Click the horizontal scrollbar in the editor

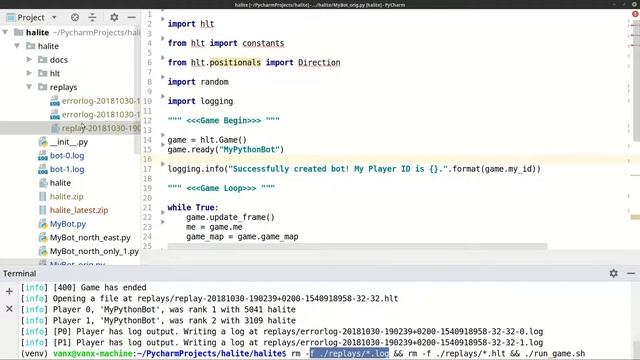(x=357, y=247)
